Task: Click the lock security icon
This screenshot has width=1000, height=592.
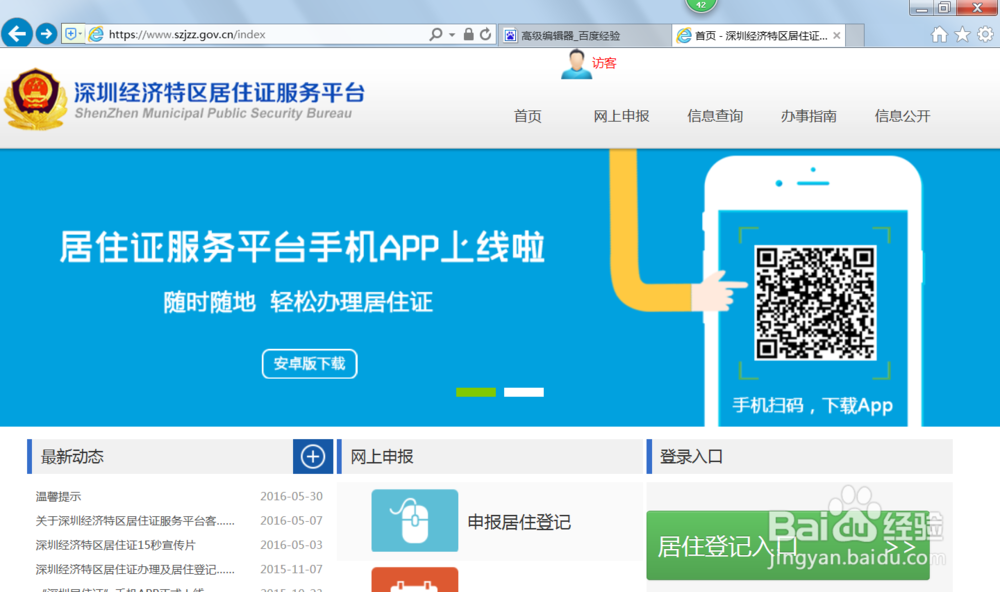Action: pyautogui.click(x=469, y=34)
